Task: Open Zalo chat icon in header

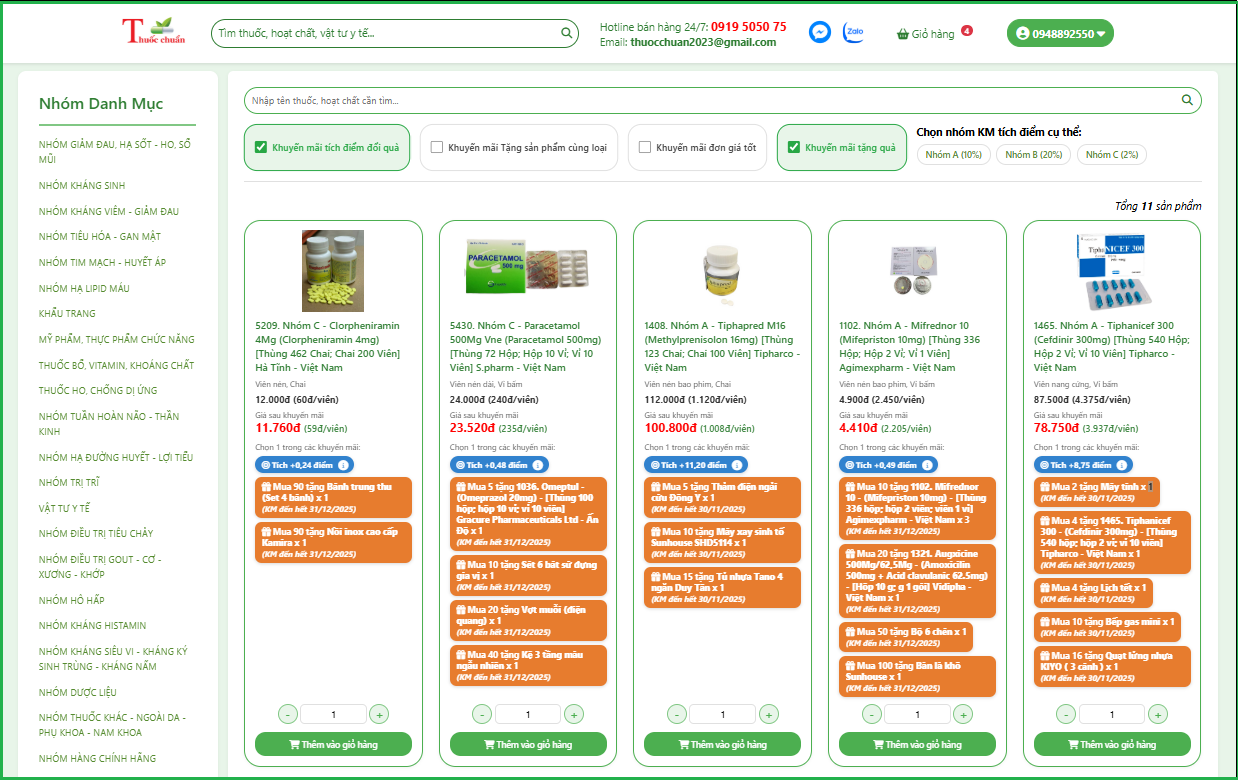Action: tap(854, 33)
